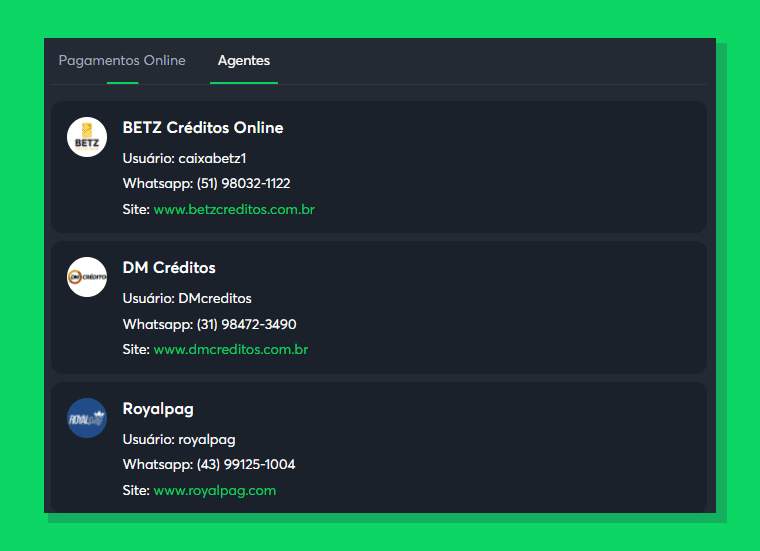Image resolution: width=760 pixels, height=551 pixels.
Task: Click the DM Créditos heading
Action: [169, 268]
